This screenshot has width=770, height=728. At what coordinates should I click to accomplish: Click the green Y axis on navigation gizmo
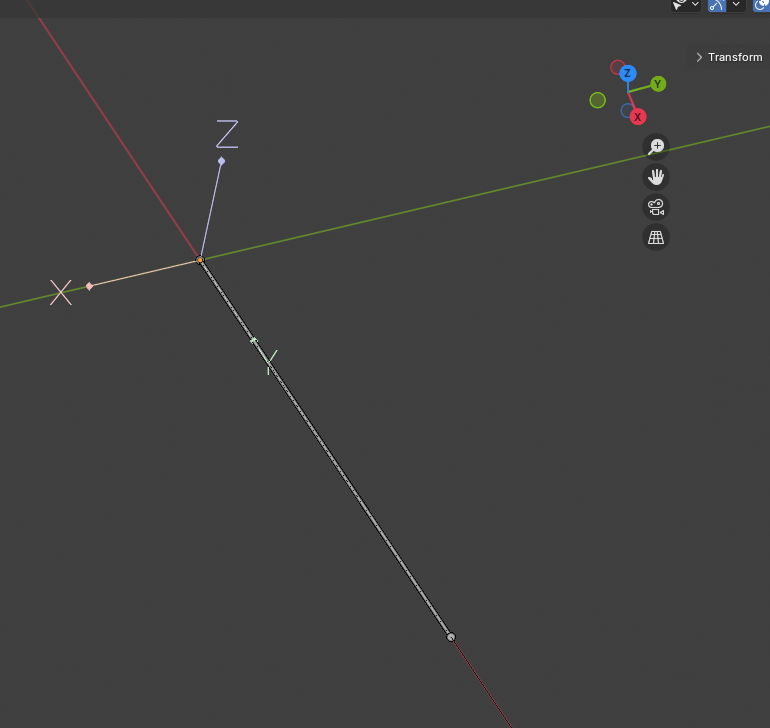(658, 84)
